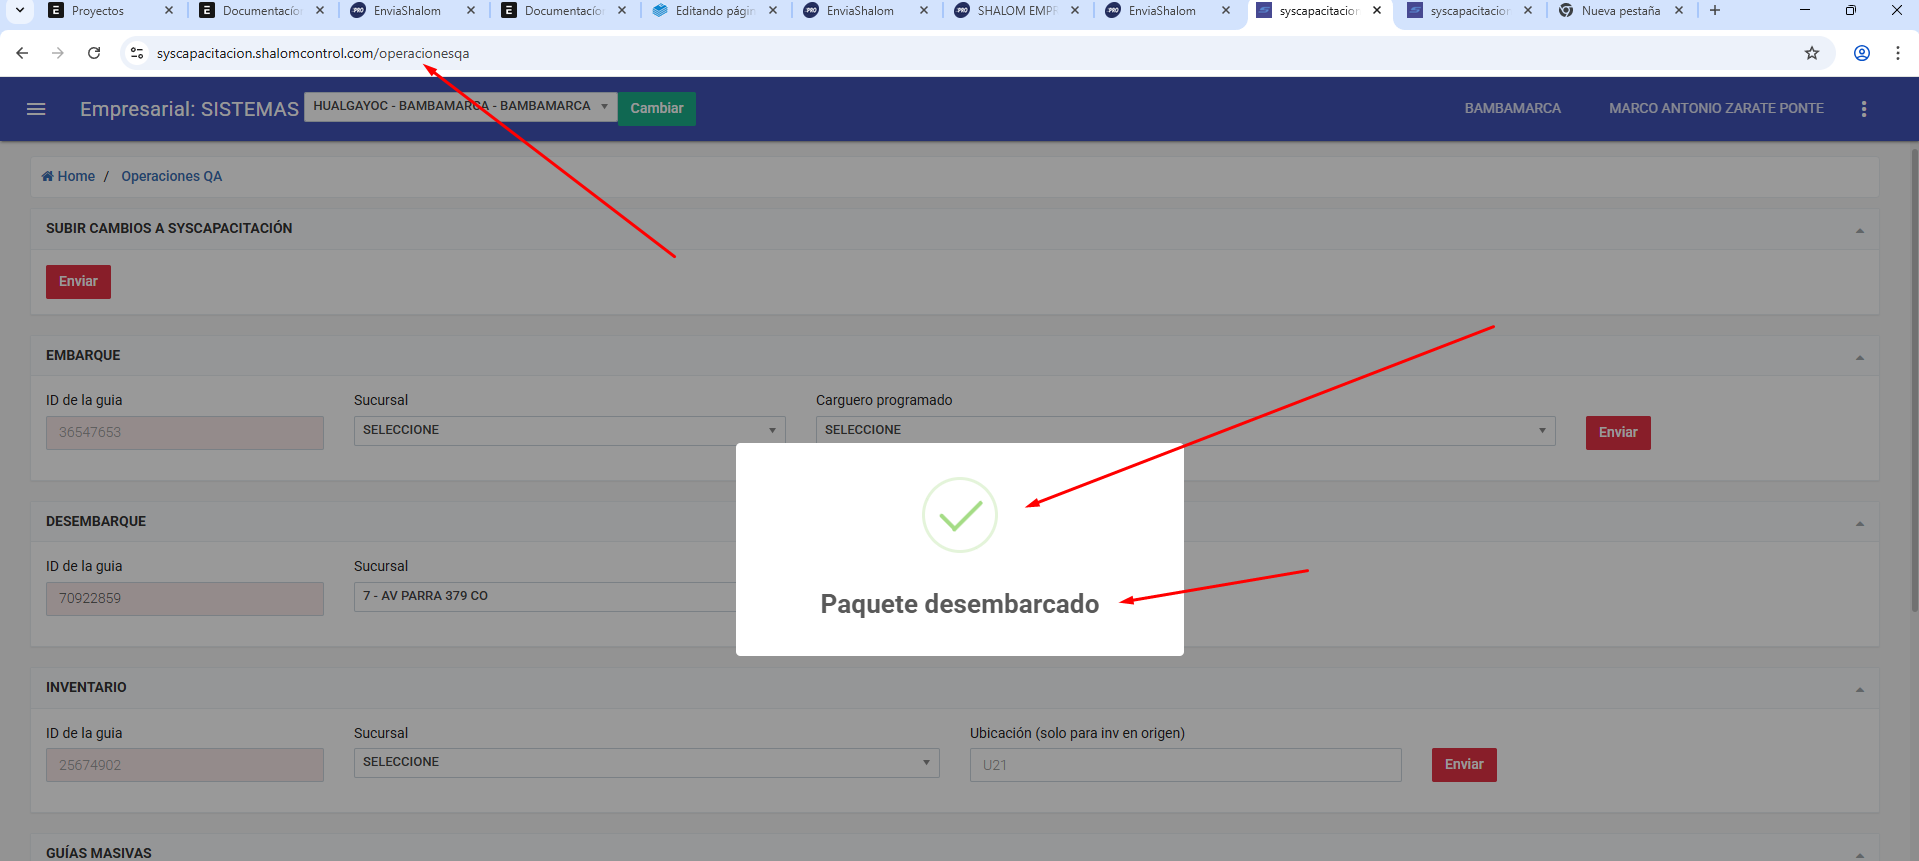Expand the Carguero programado dropdown

click(x=1184, y=430)
